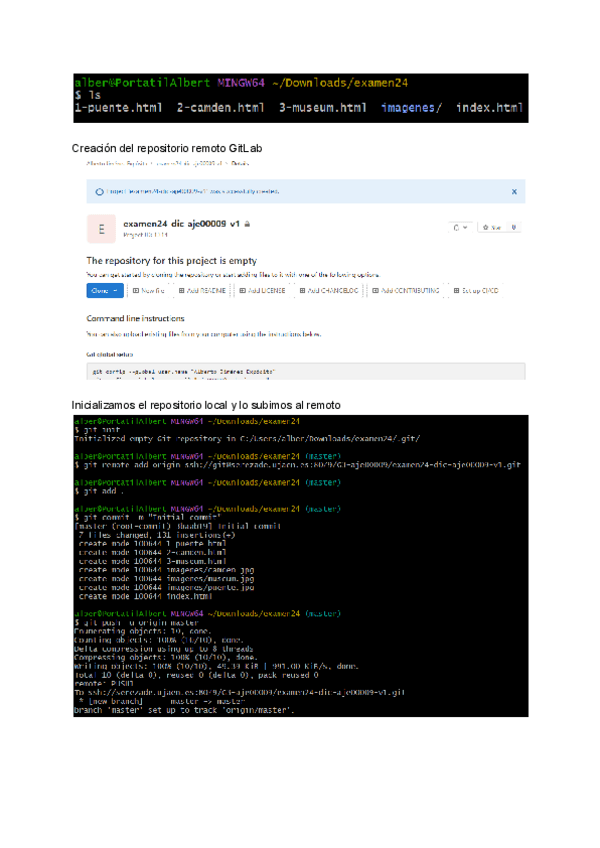Click the New file button

pyautogui.click(x=148, y=290)
